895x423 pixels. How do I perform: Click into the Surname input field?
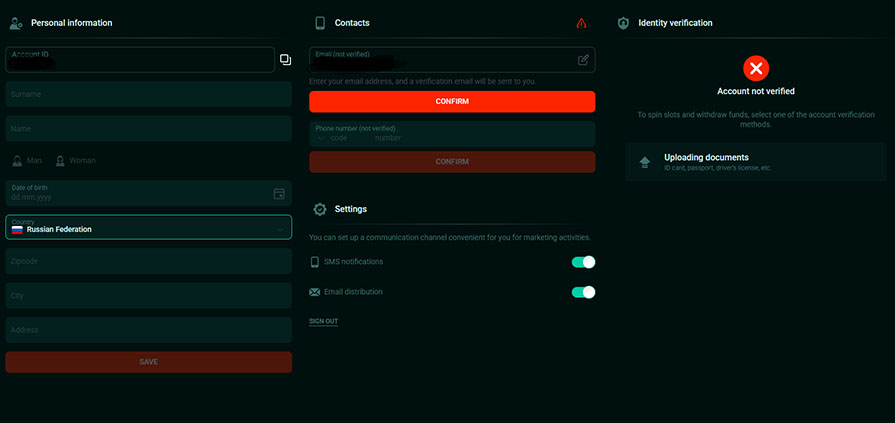click(x=148, y=95)
